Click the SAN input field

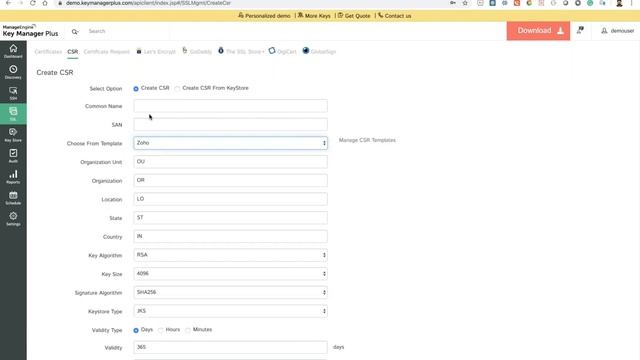tap(230, 124)
